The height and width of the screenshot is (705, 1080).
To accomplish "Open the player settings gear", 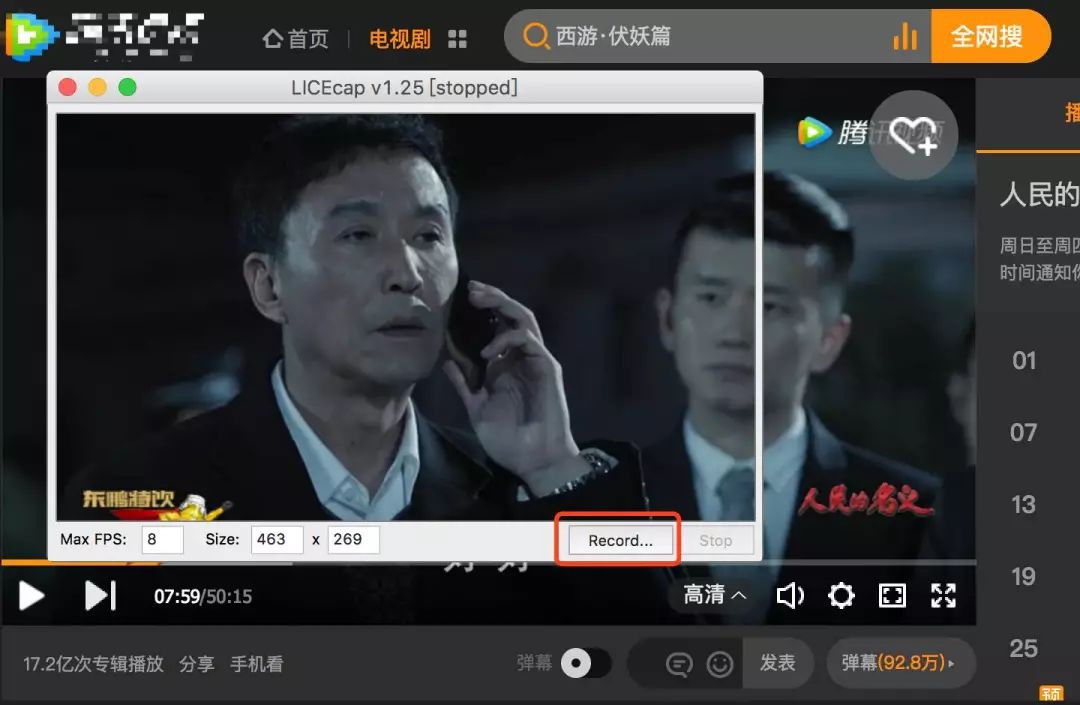I will click(x=841, y=595).
